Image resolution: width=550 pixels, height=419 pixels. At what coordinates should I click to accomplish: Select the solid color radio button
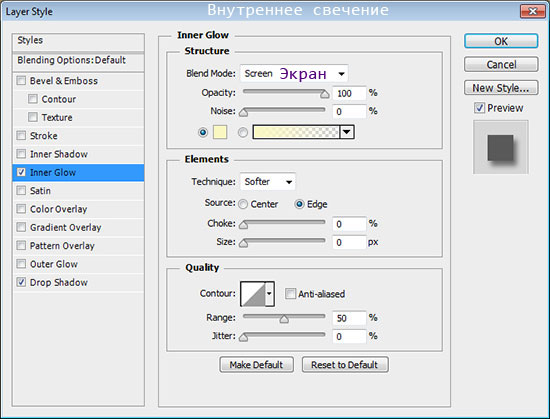pyautogui.click(x=203, y=133)
